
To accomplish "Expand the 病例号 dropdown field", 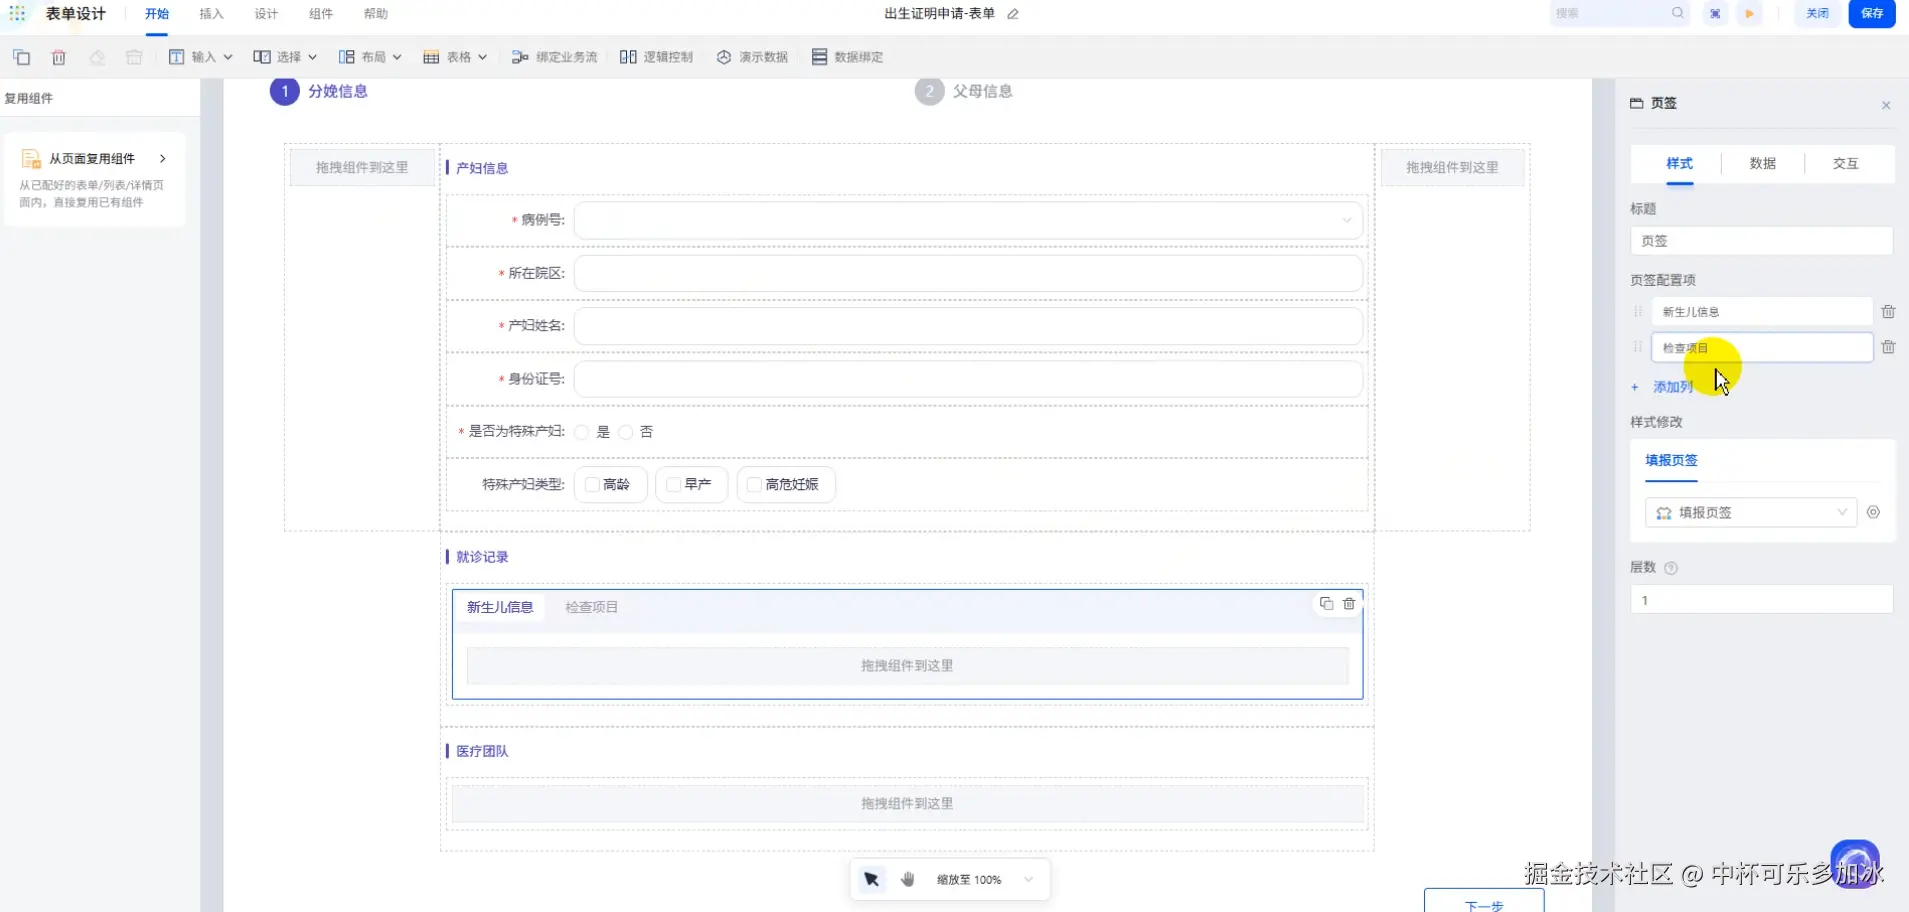I will pyautogui.click(x=968, y=220).
